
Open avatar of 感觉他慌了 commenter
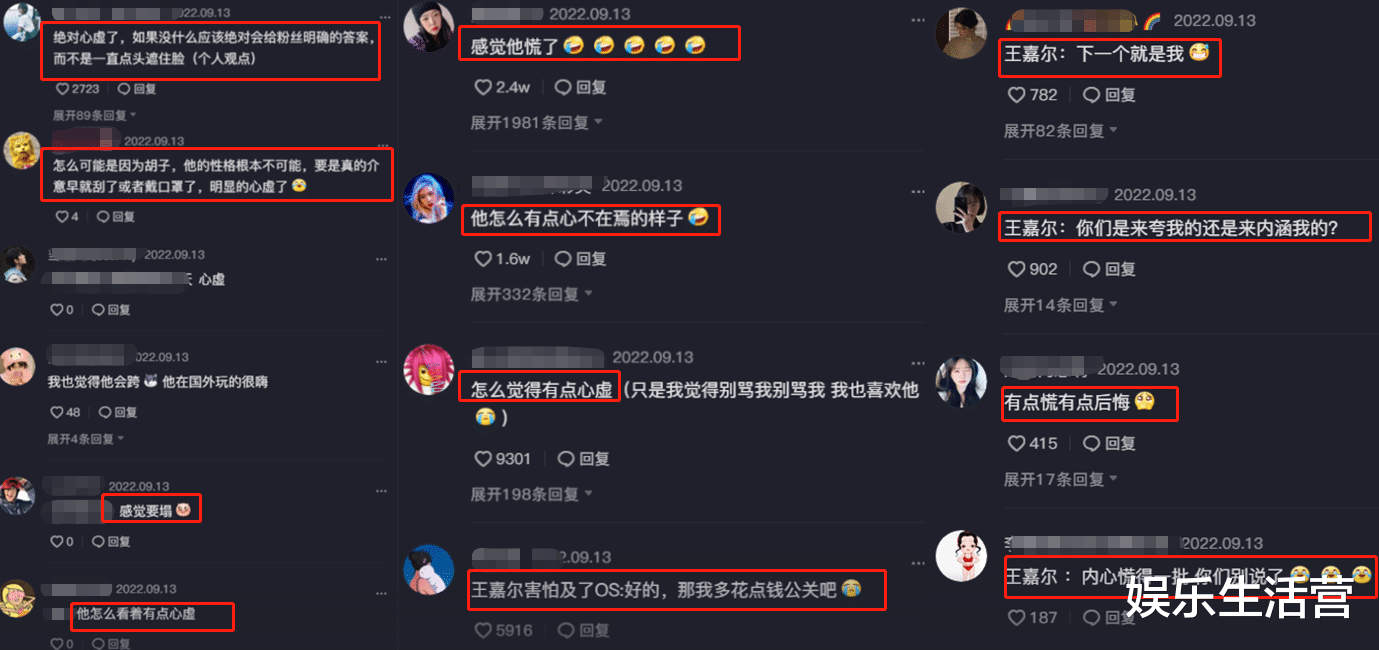tap(429, 26)
